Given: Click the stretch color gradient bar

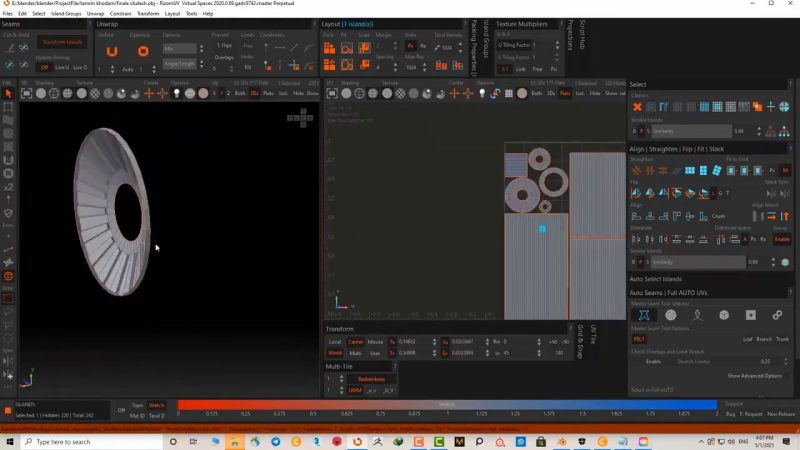Looking at the screenshot, I should (x=447, y=405).
